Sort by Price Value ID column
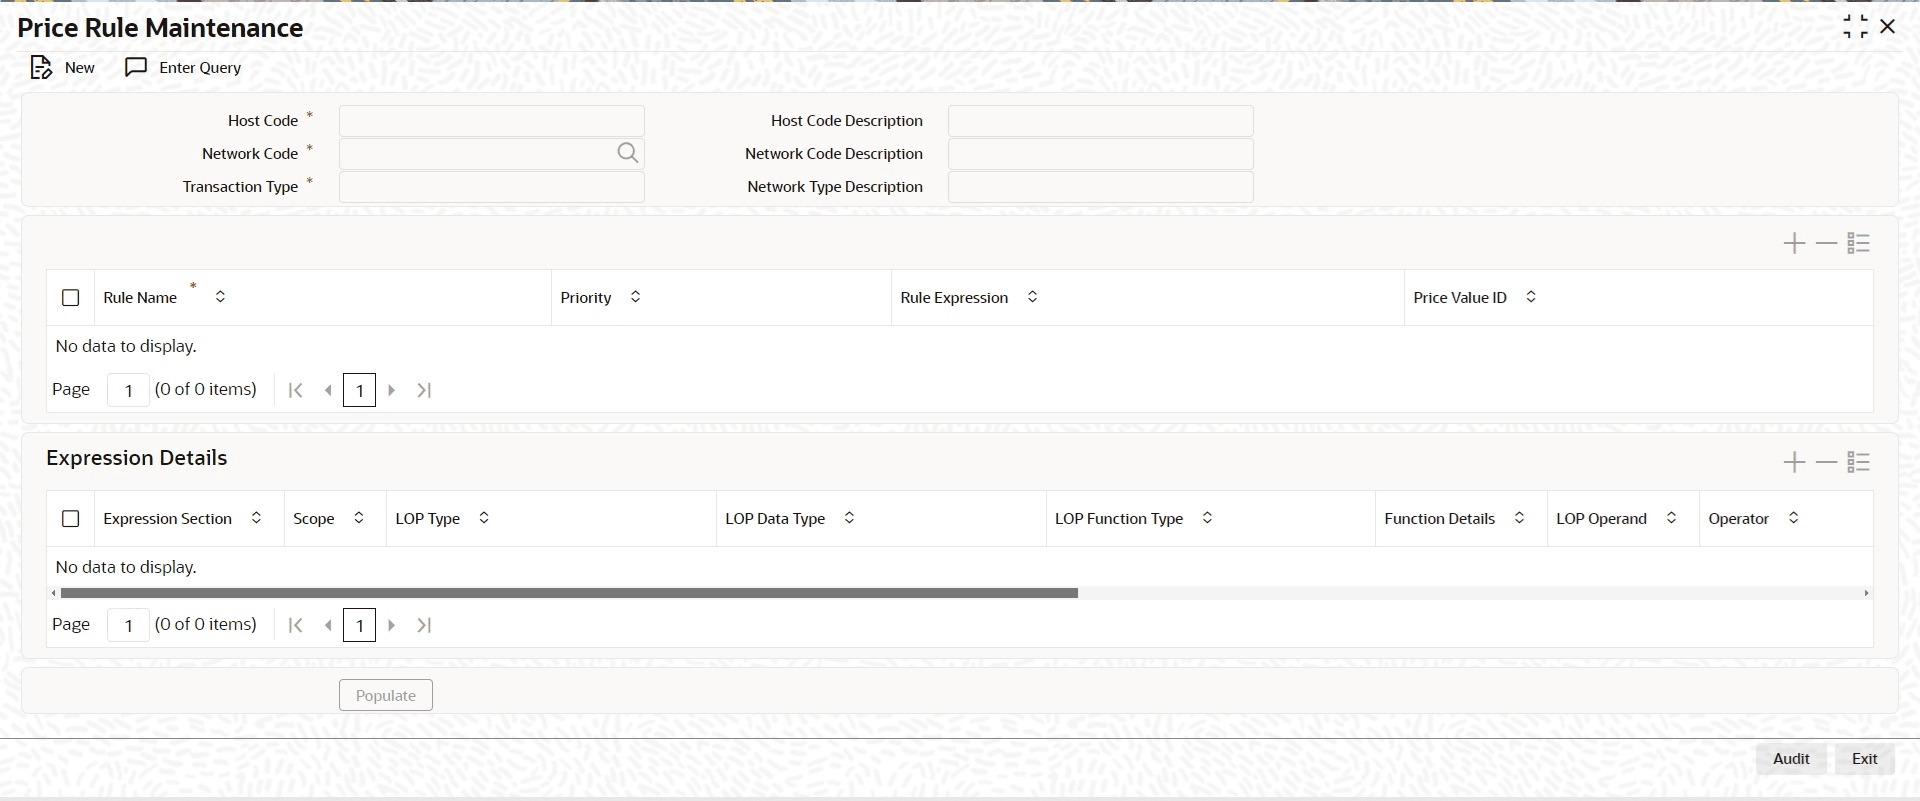Viewport: 1920px width, 801px height. [x=1530, y=297]
